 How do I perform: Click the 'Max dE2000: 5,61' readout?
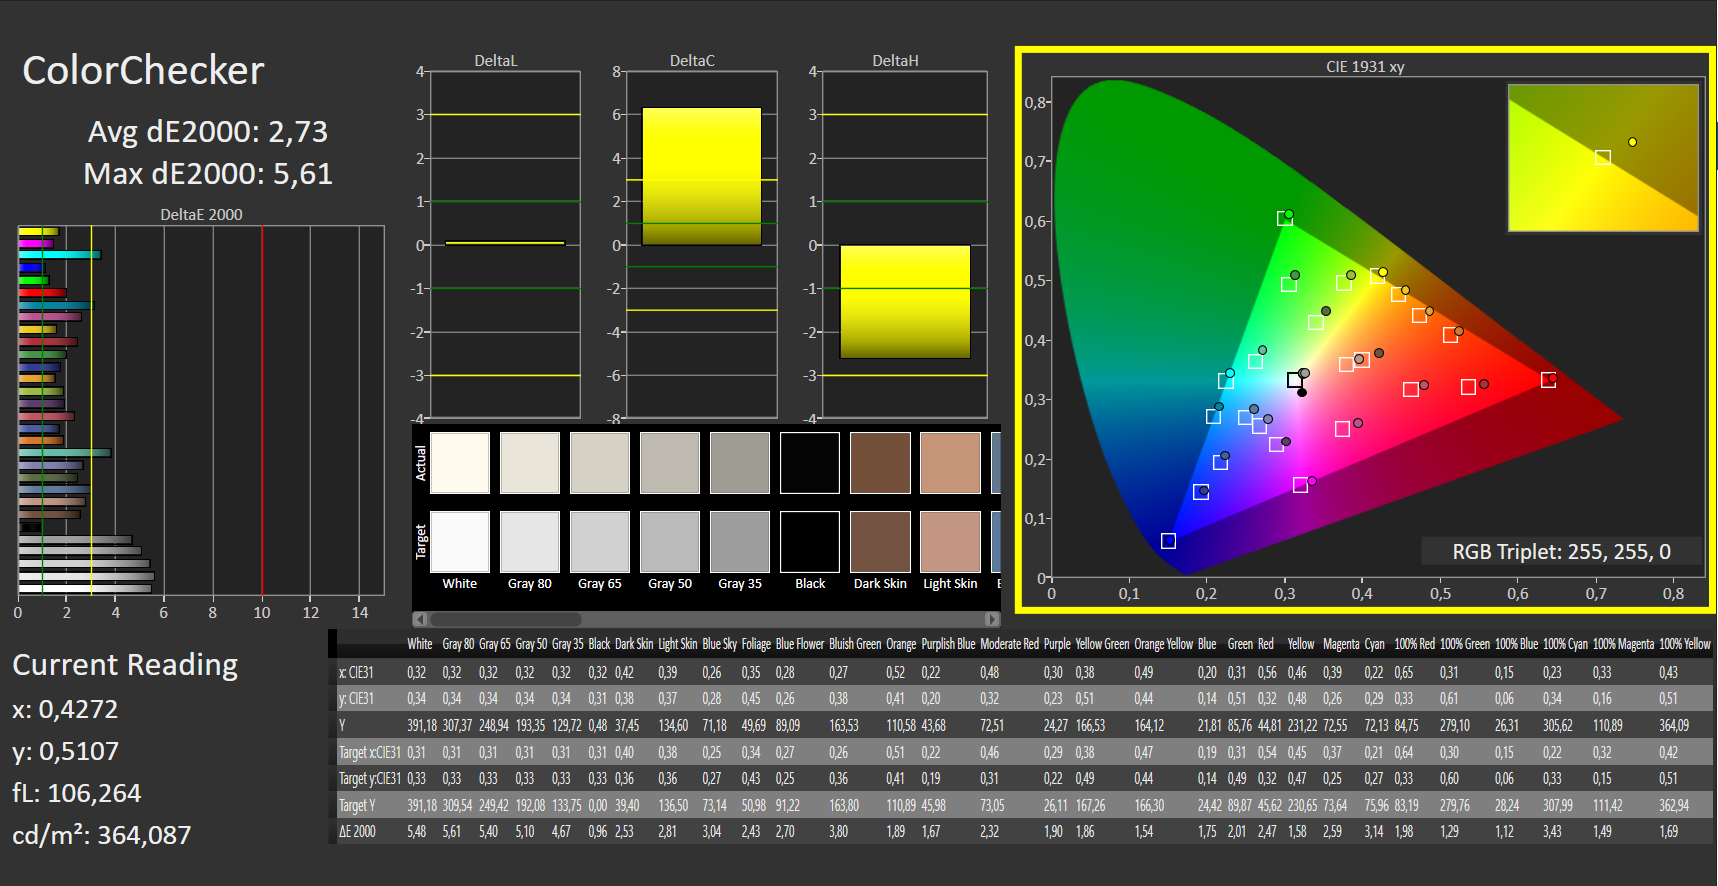(x=208, y=174)
